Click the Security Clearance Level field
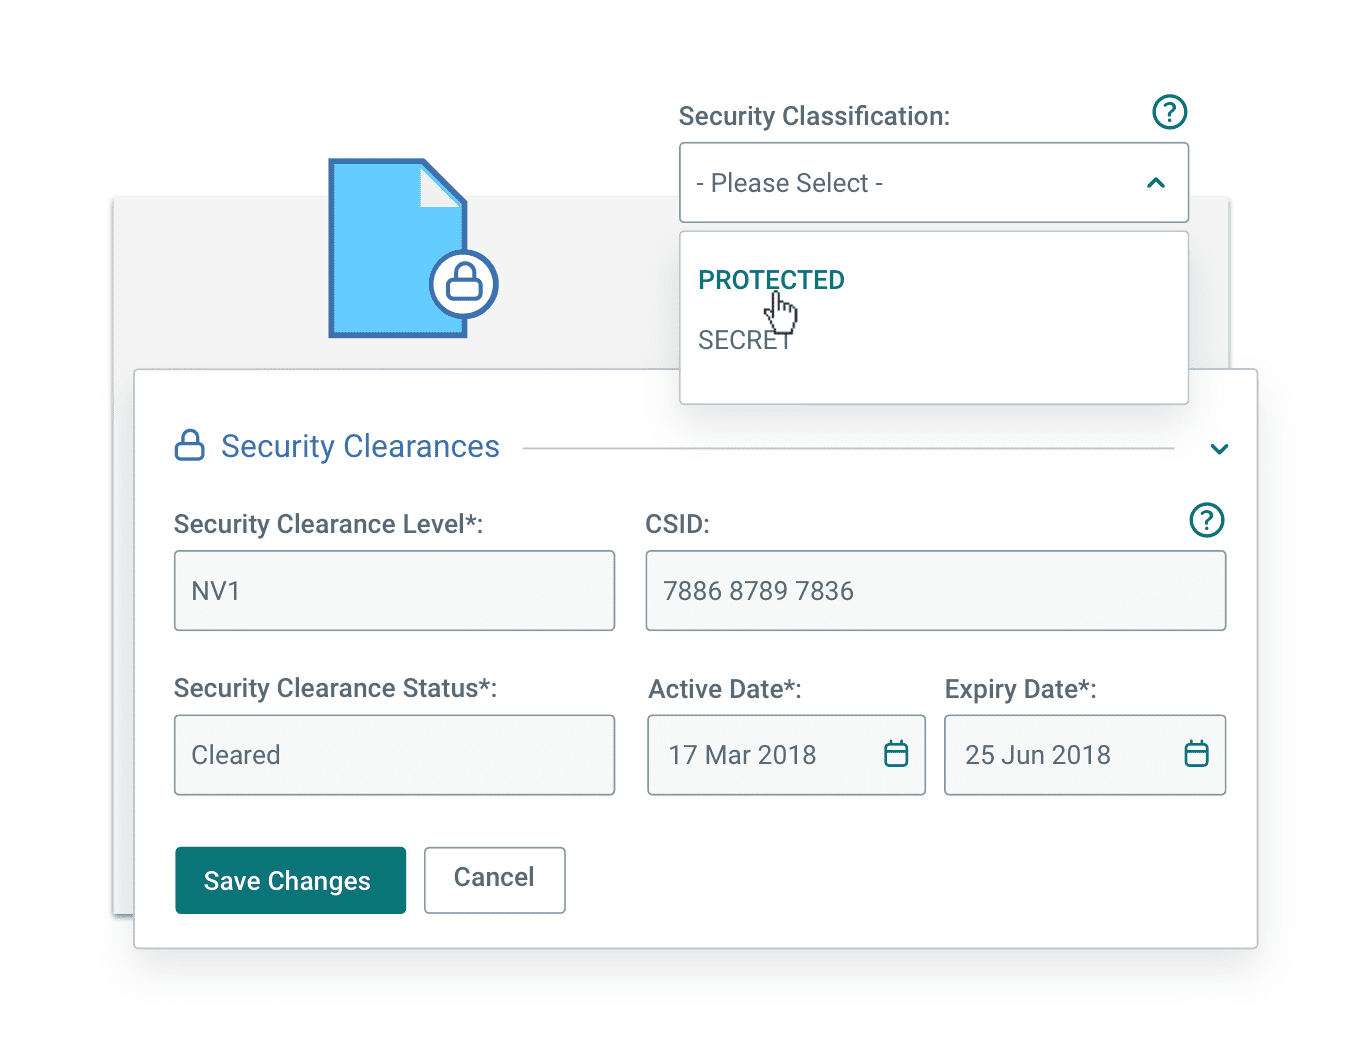Image resolution: width=1350 pixels, height=1054 pixels. [x=394, y=590]
